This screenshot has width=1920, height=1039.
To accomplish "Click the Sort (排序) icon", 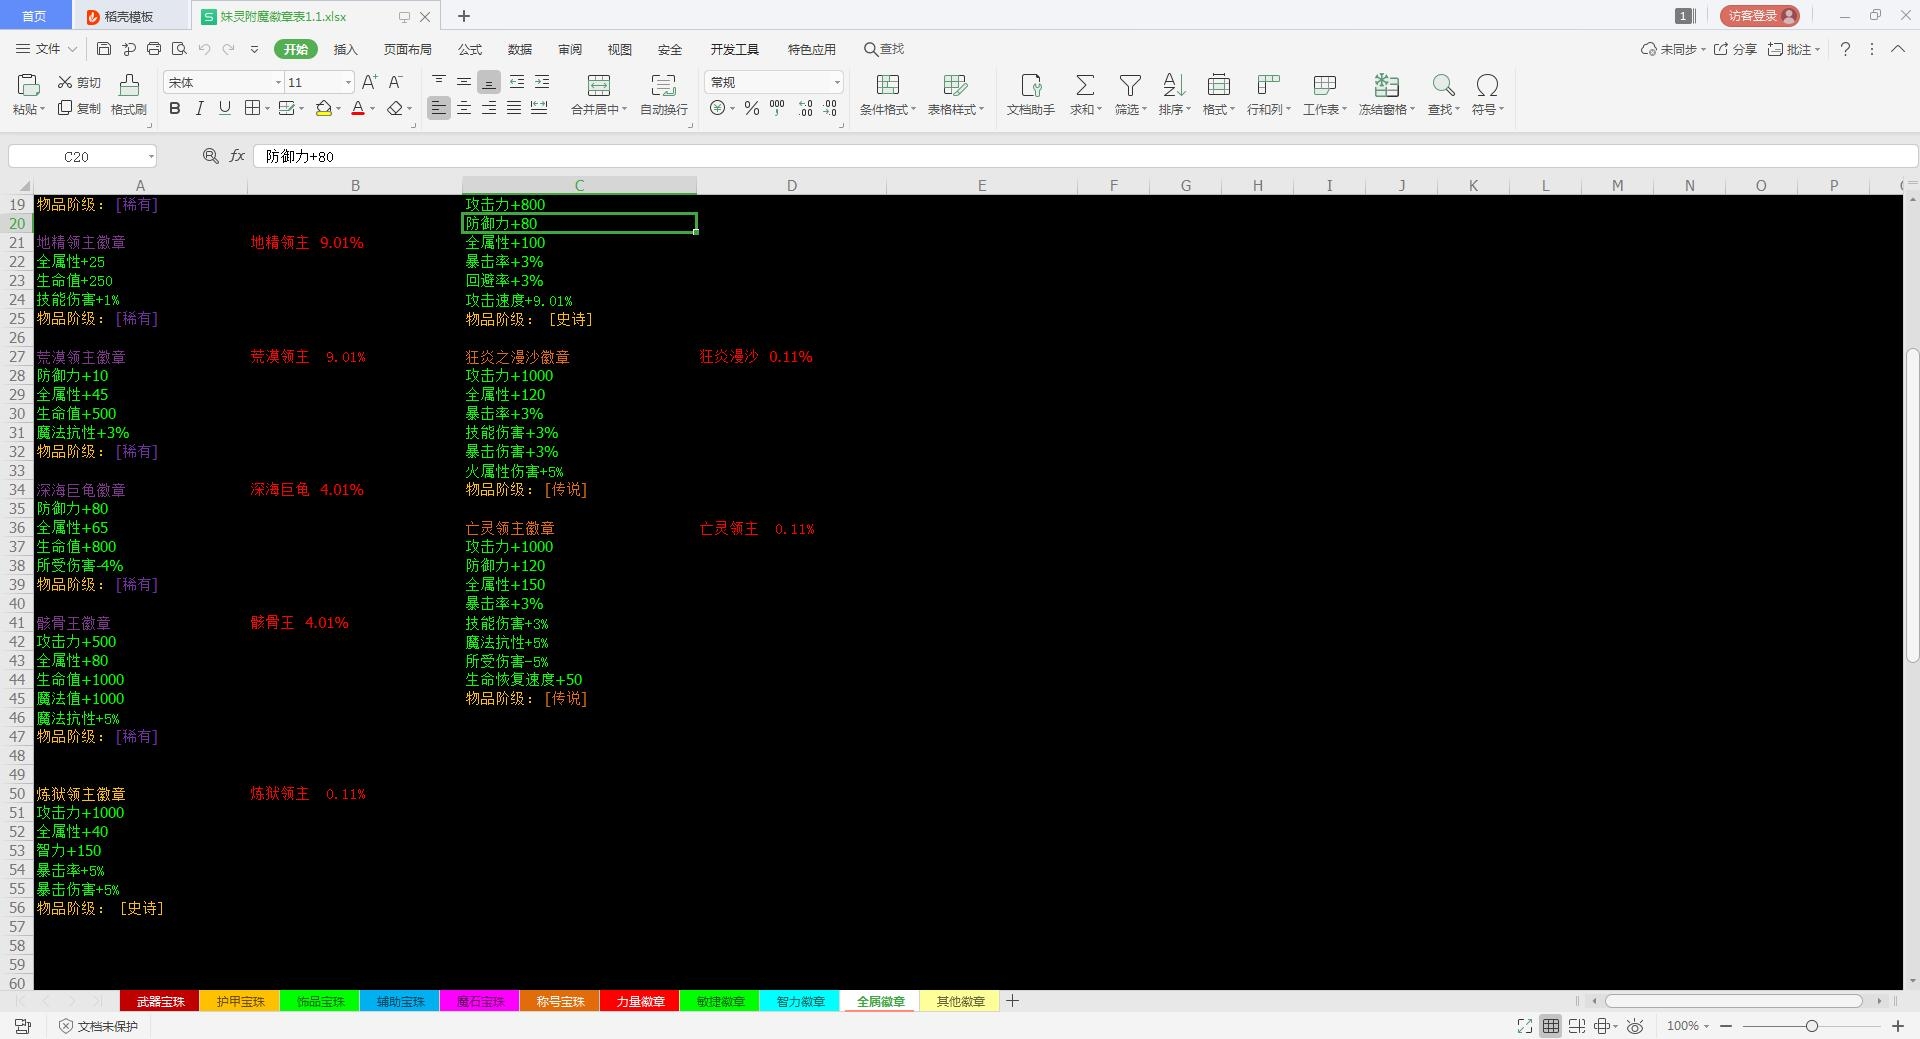I will (1174, 85).
